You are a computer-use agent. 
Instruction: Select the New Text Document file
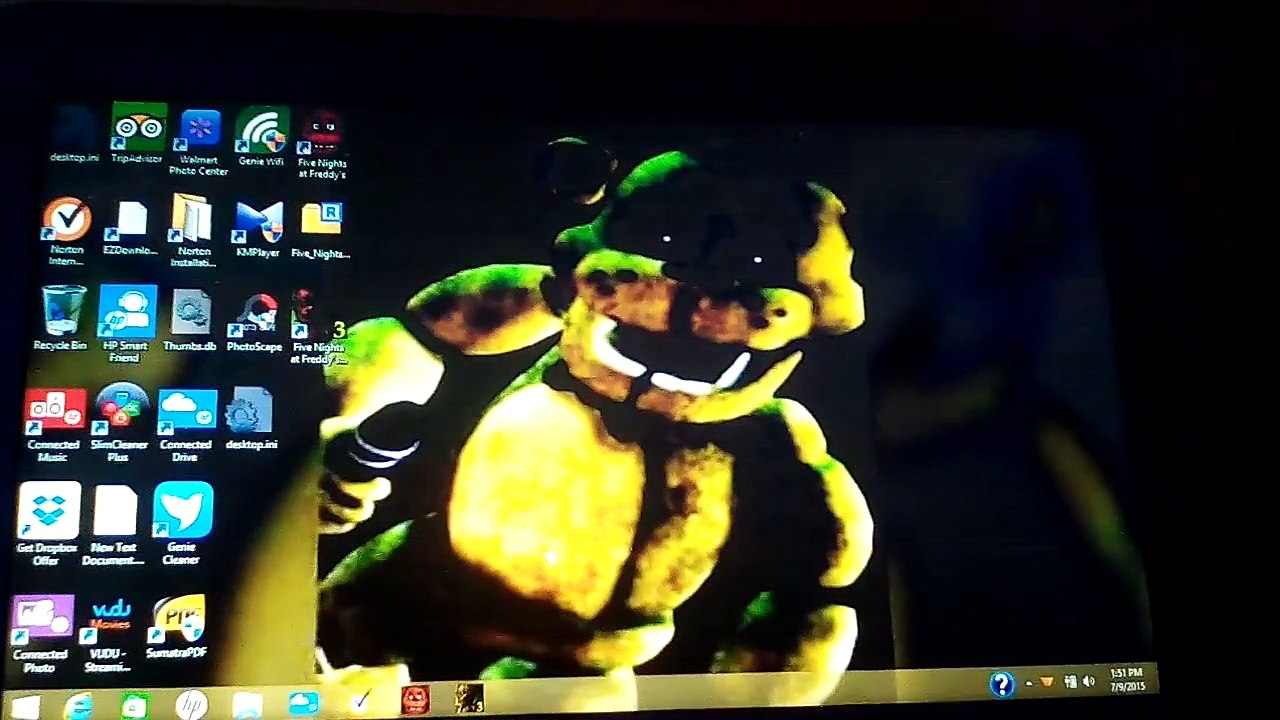pyautogui.click(x=114, y=526)
